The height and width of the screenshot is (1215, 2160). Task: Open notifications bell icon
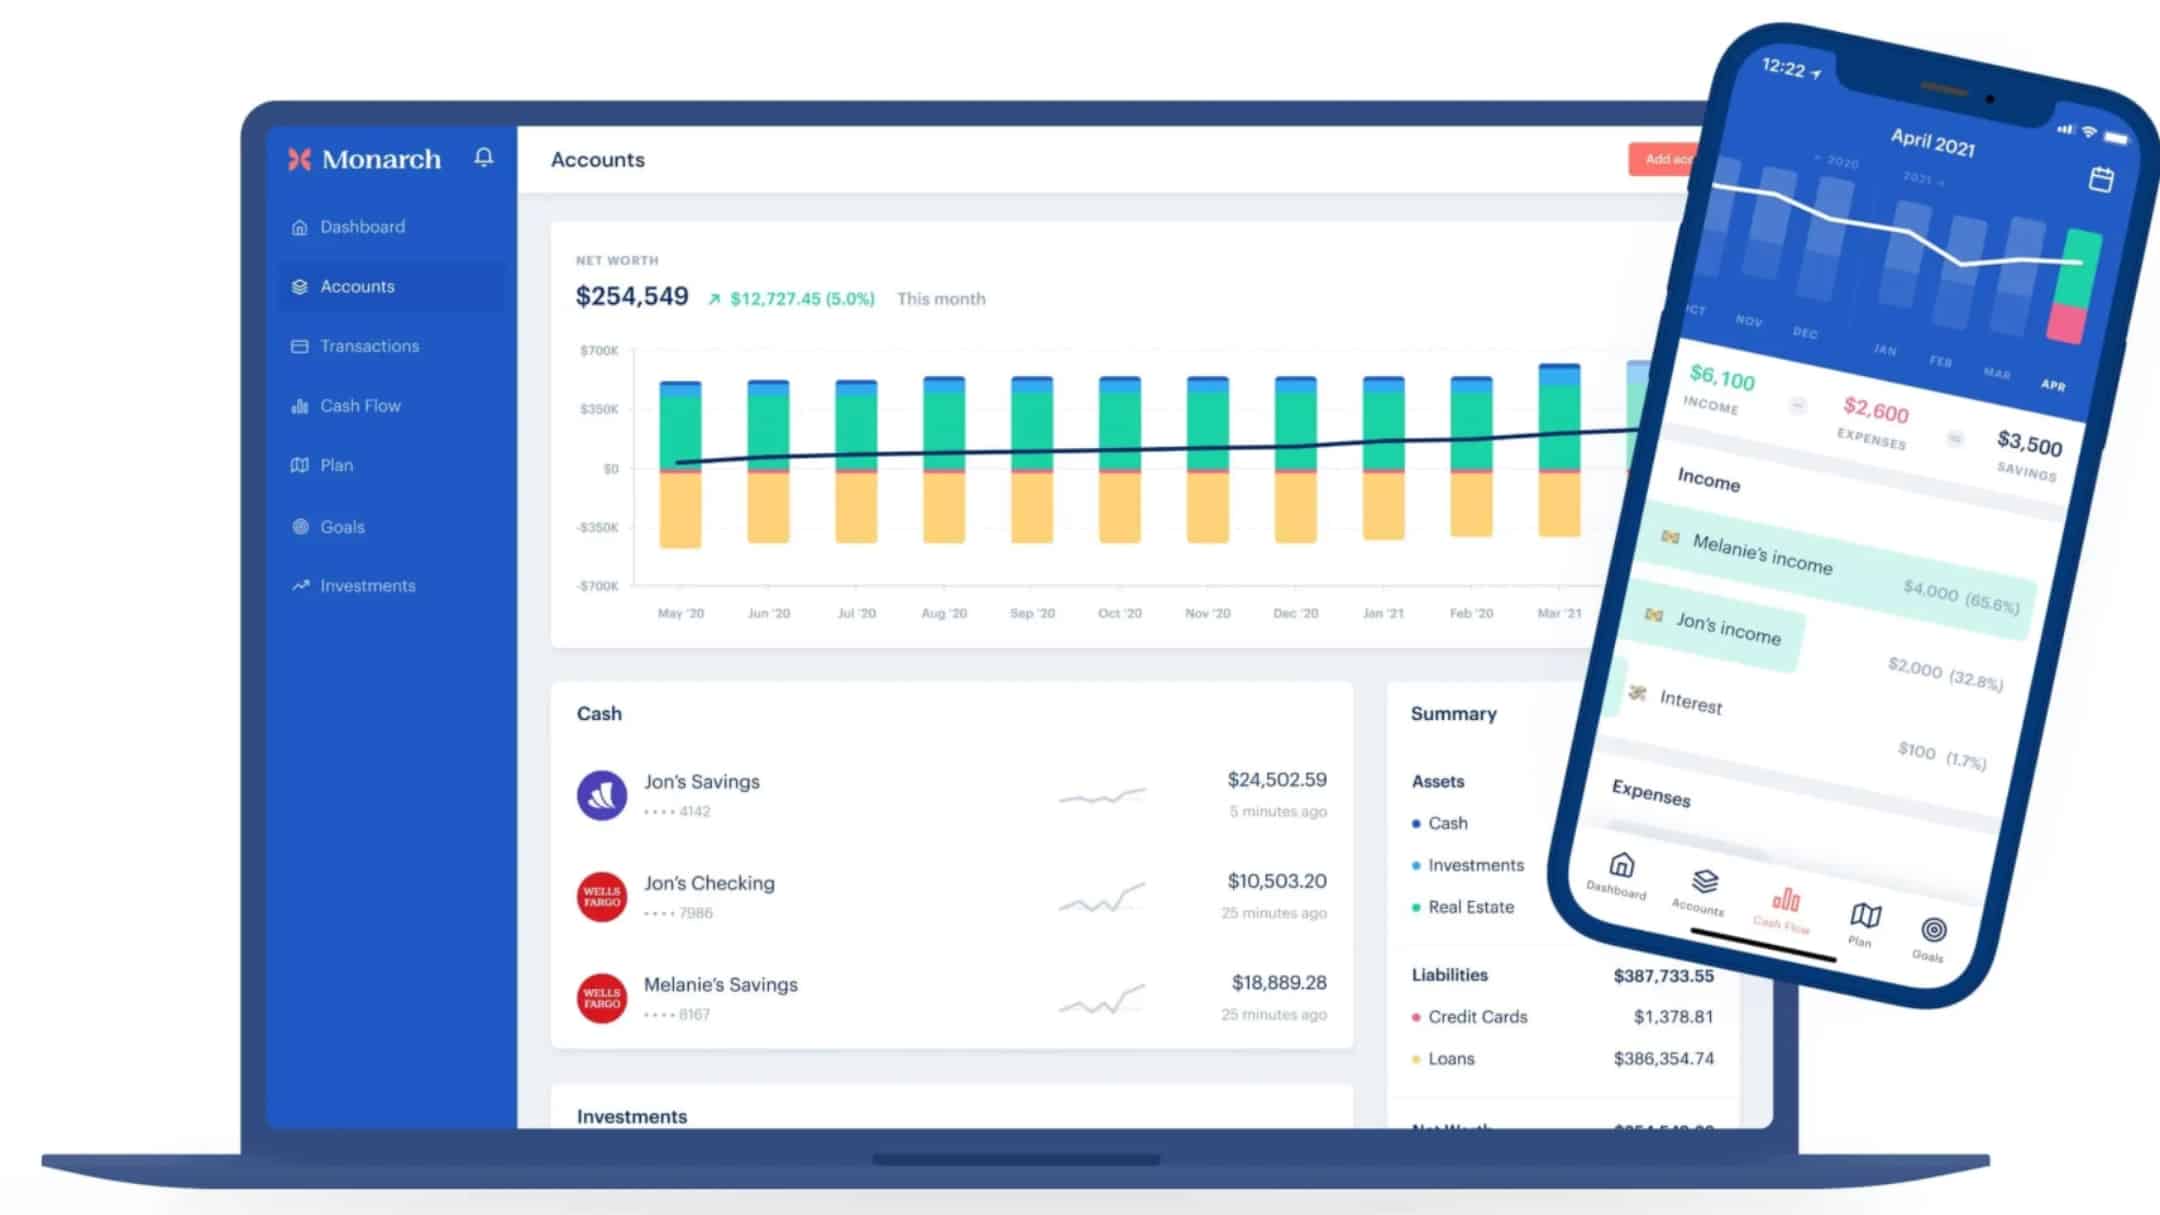(x=484, y=157)
